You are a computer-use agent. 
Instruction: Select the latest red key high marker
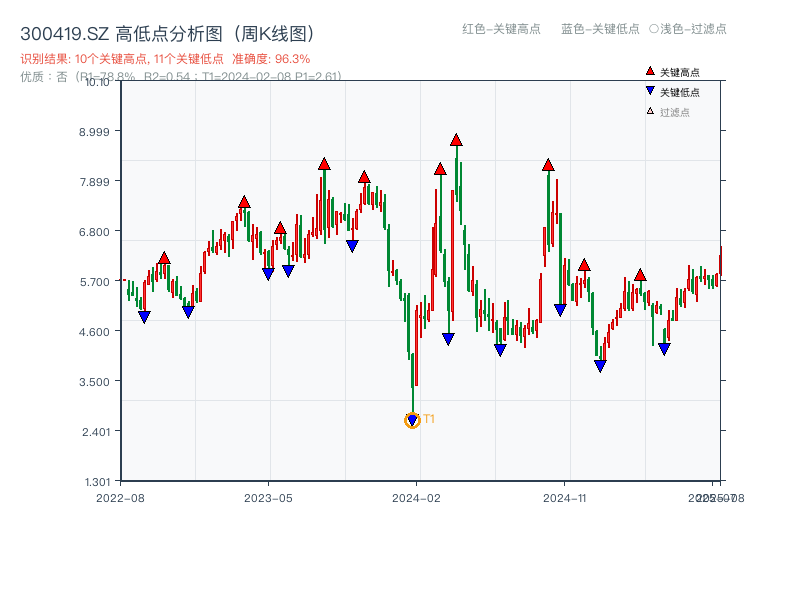click(640, 275)
